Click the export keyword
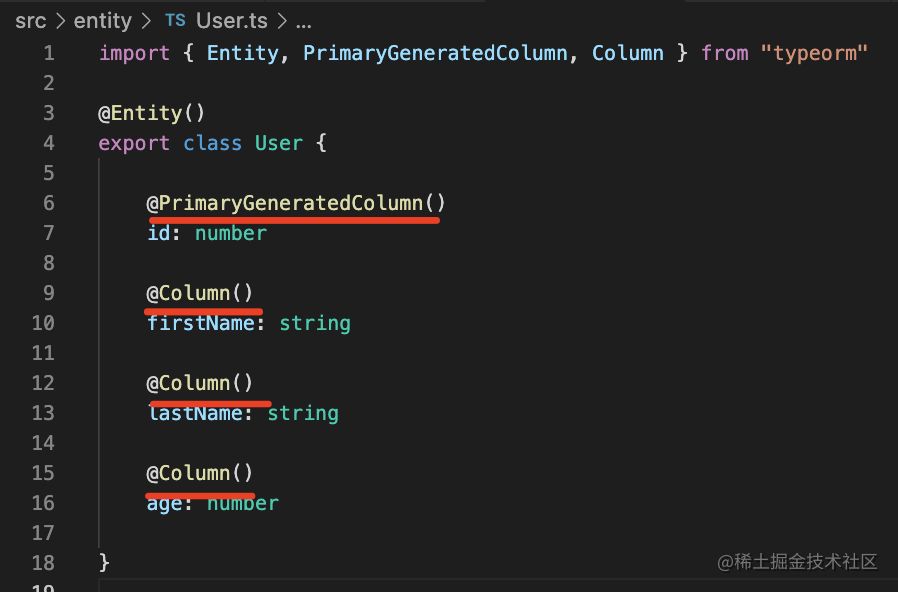The width and height of the screenshot is (898, 592). point(134,143)
